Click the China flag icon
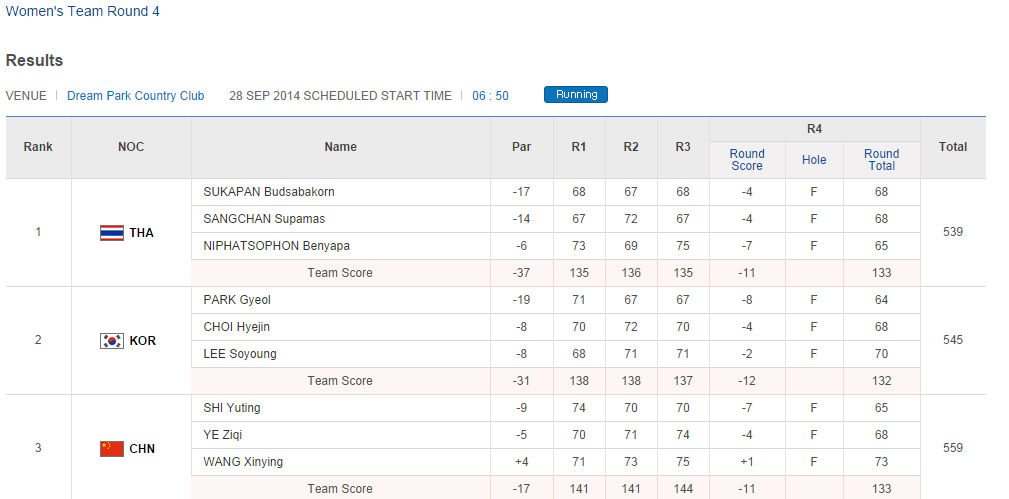This screenshot has width=1009, height=499. [x=112, y=449]
